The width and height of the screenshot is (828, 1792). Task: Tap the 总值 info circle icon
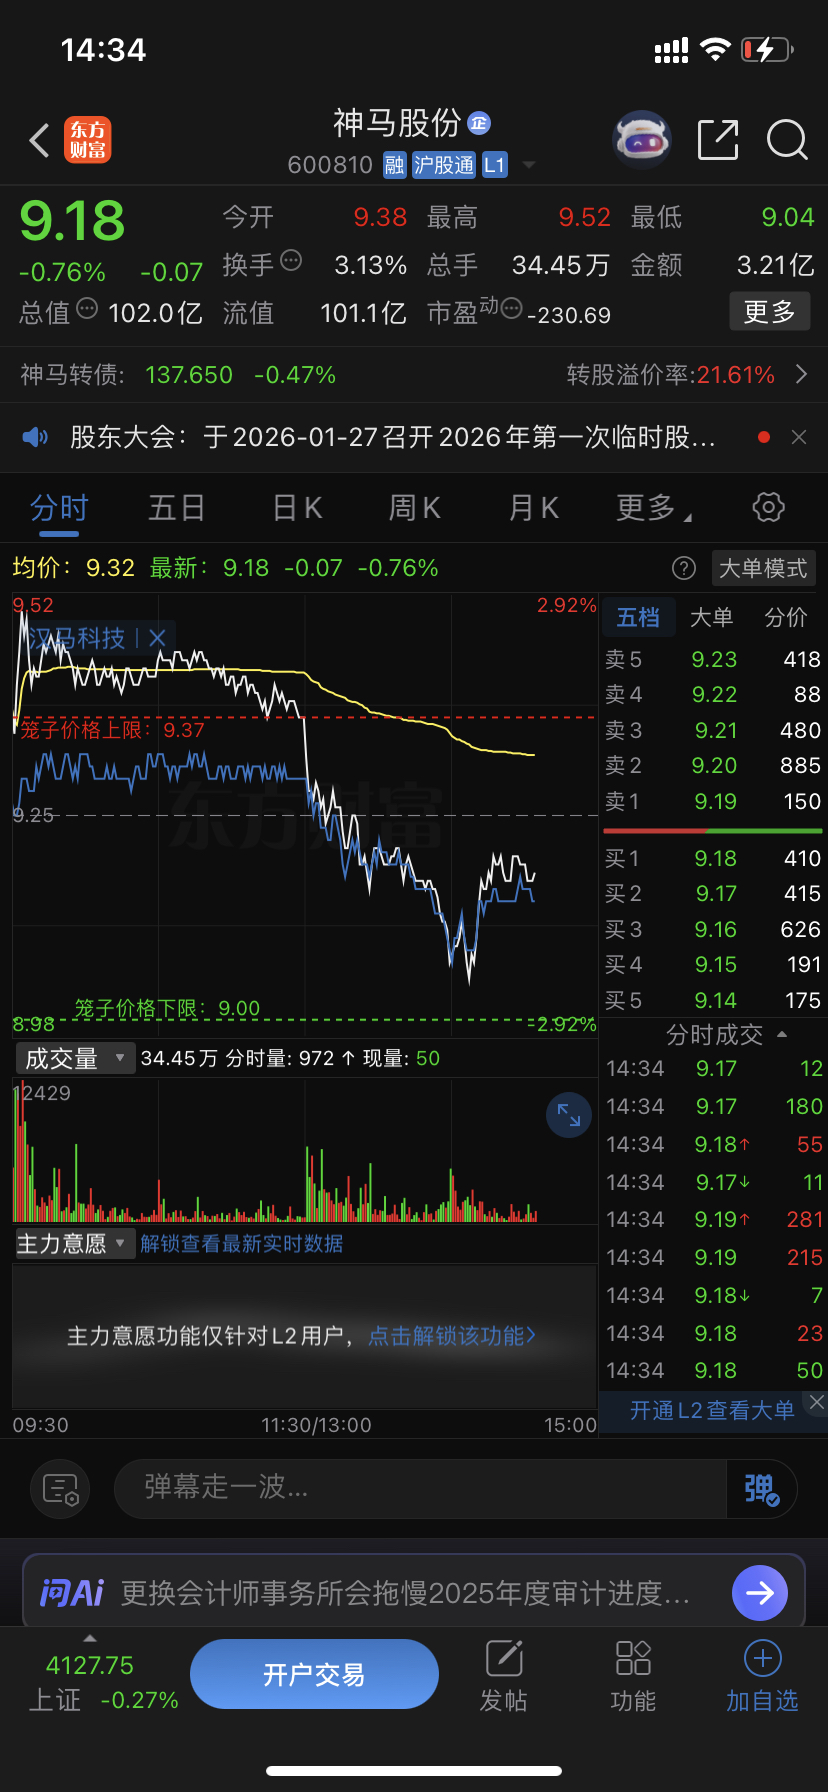(87, 308)
